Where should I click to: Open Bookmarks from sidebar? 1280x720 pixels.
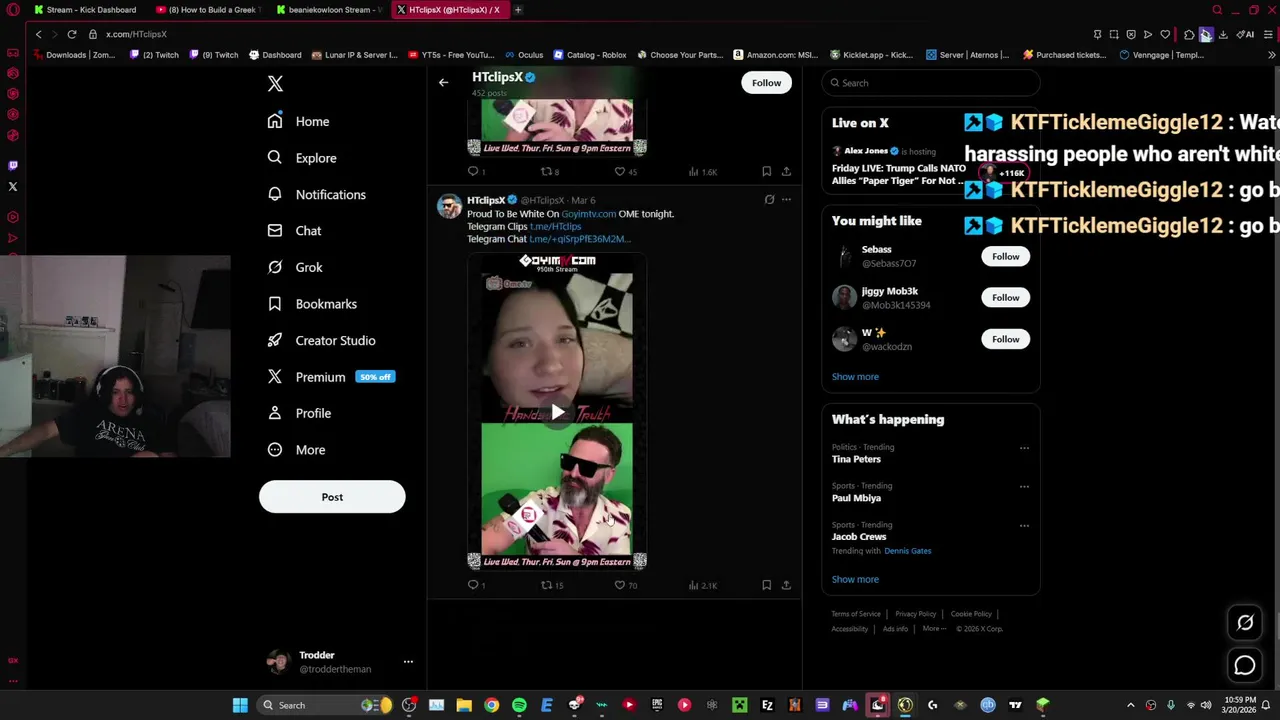(312, 304)
